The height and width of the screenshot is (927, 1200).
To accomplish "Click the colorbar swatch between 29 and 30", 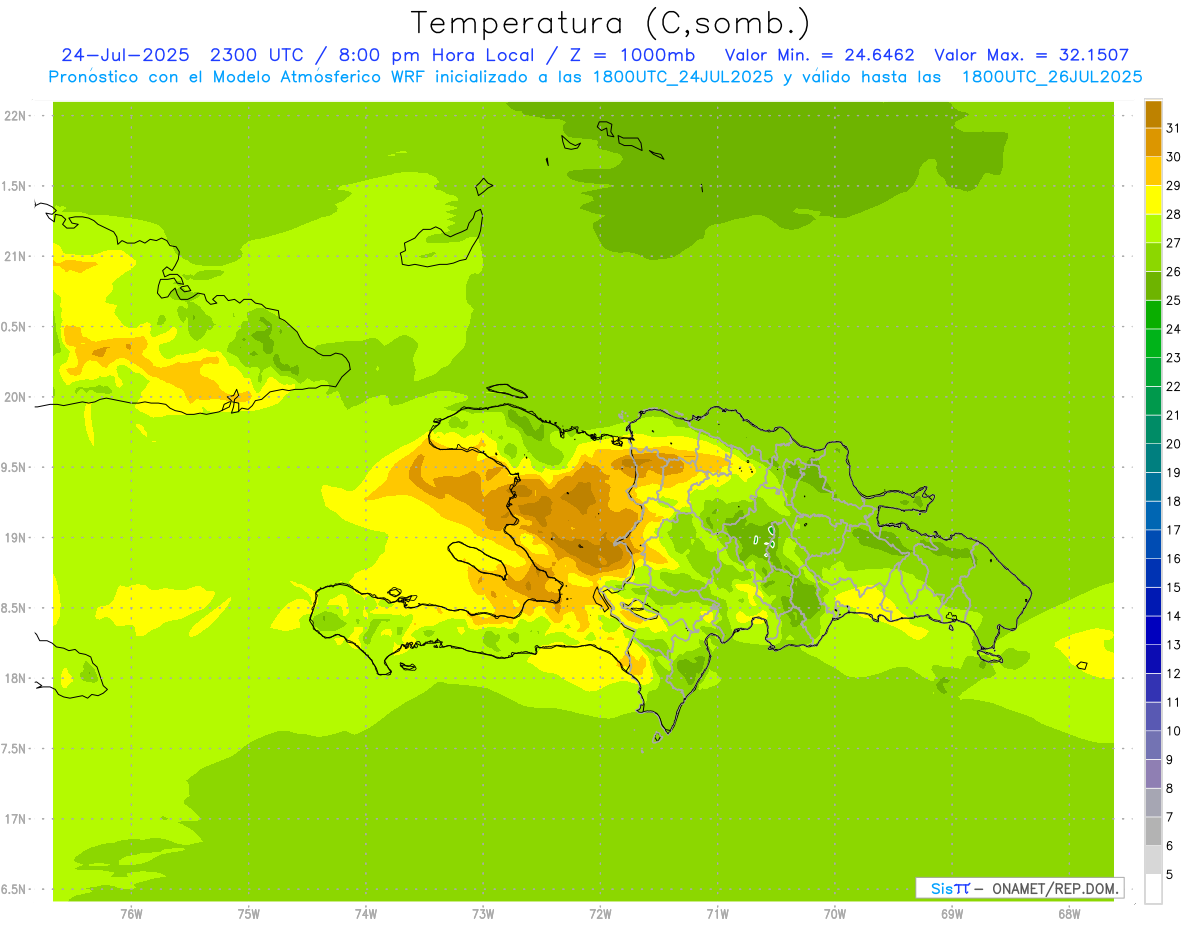I will (x=1153, y=171).
